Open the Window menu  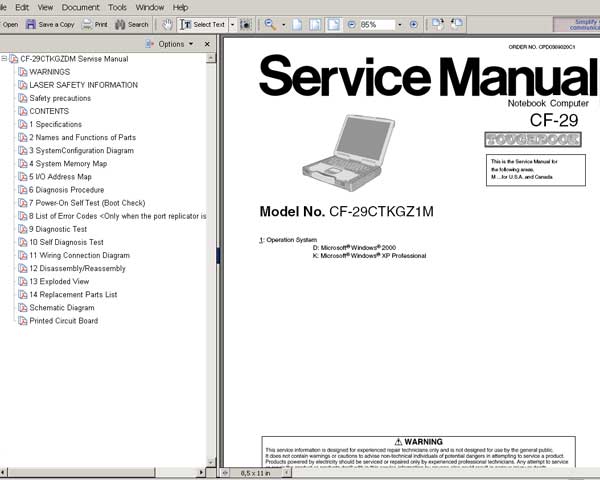[x=150, y=7]
